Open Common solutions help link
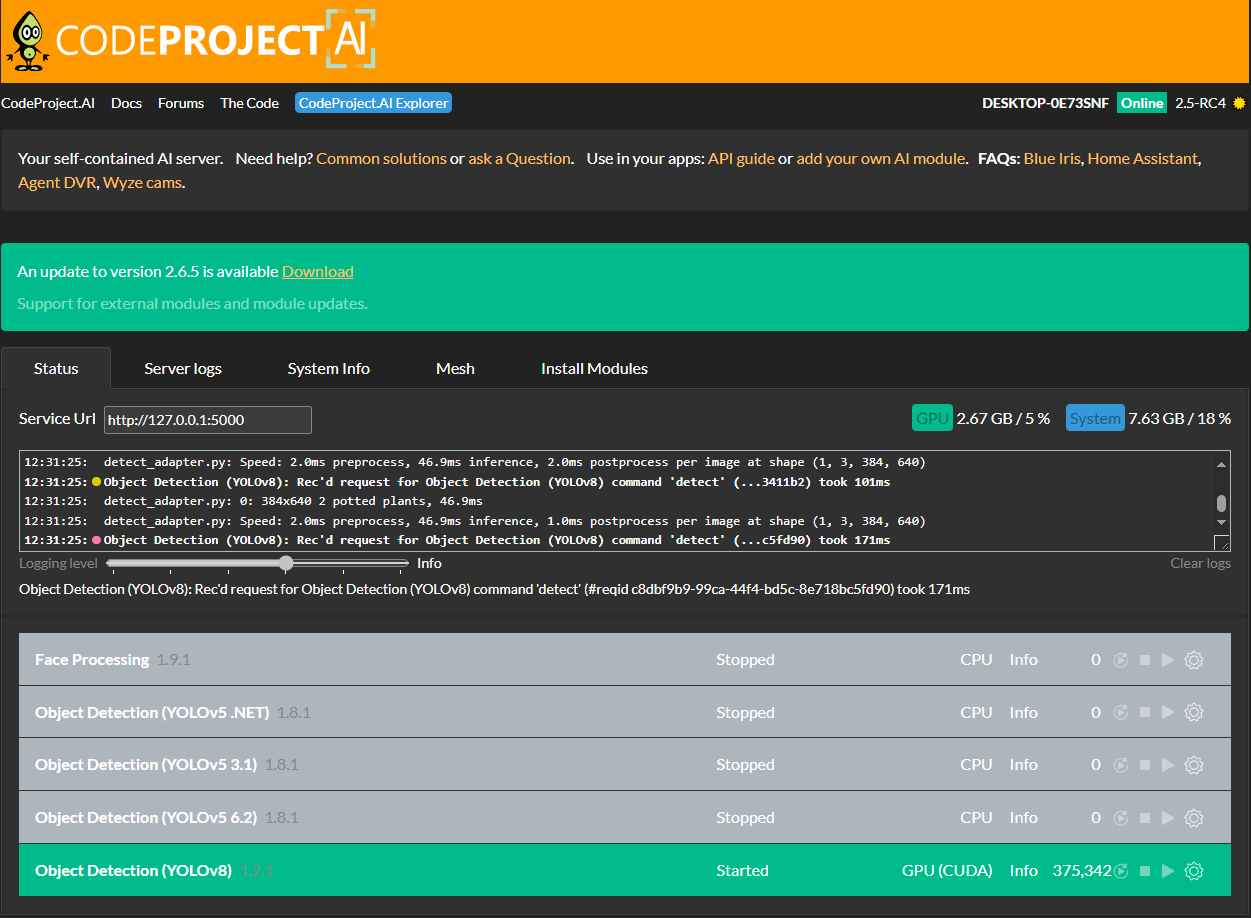Screen dimensions: 1251x918 [381, 158]
